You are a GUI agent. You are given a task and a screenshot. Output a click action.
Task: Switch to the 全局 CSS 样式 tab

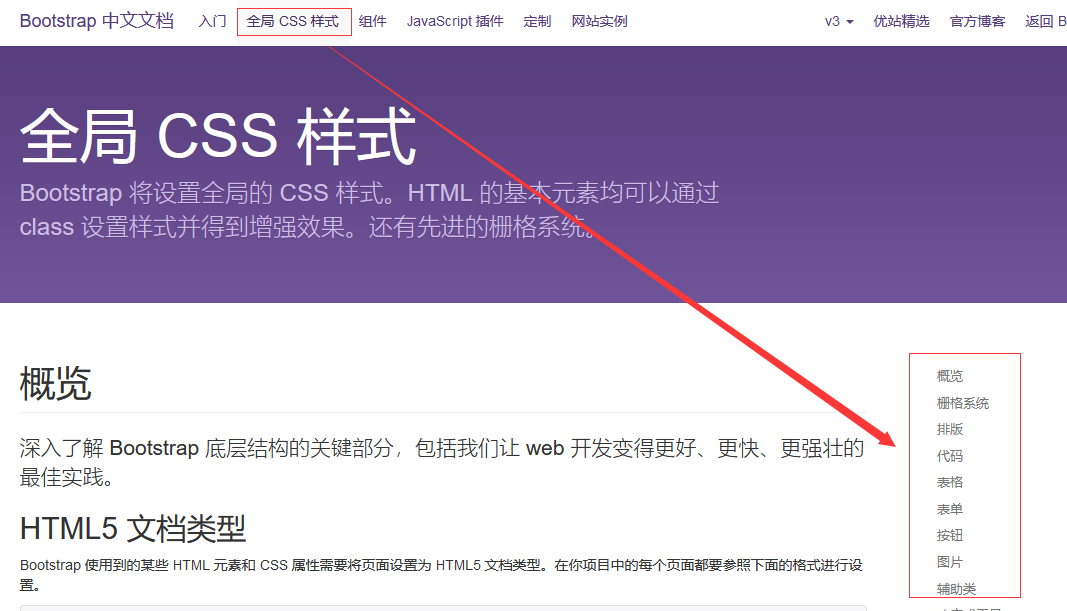294,21
